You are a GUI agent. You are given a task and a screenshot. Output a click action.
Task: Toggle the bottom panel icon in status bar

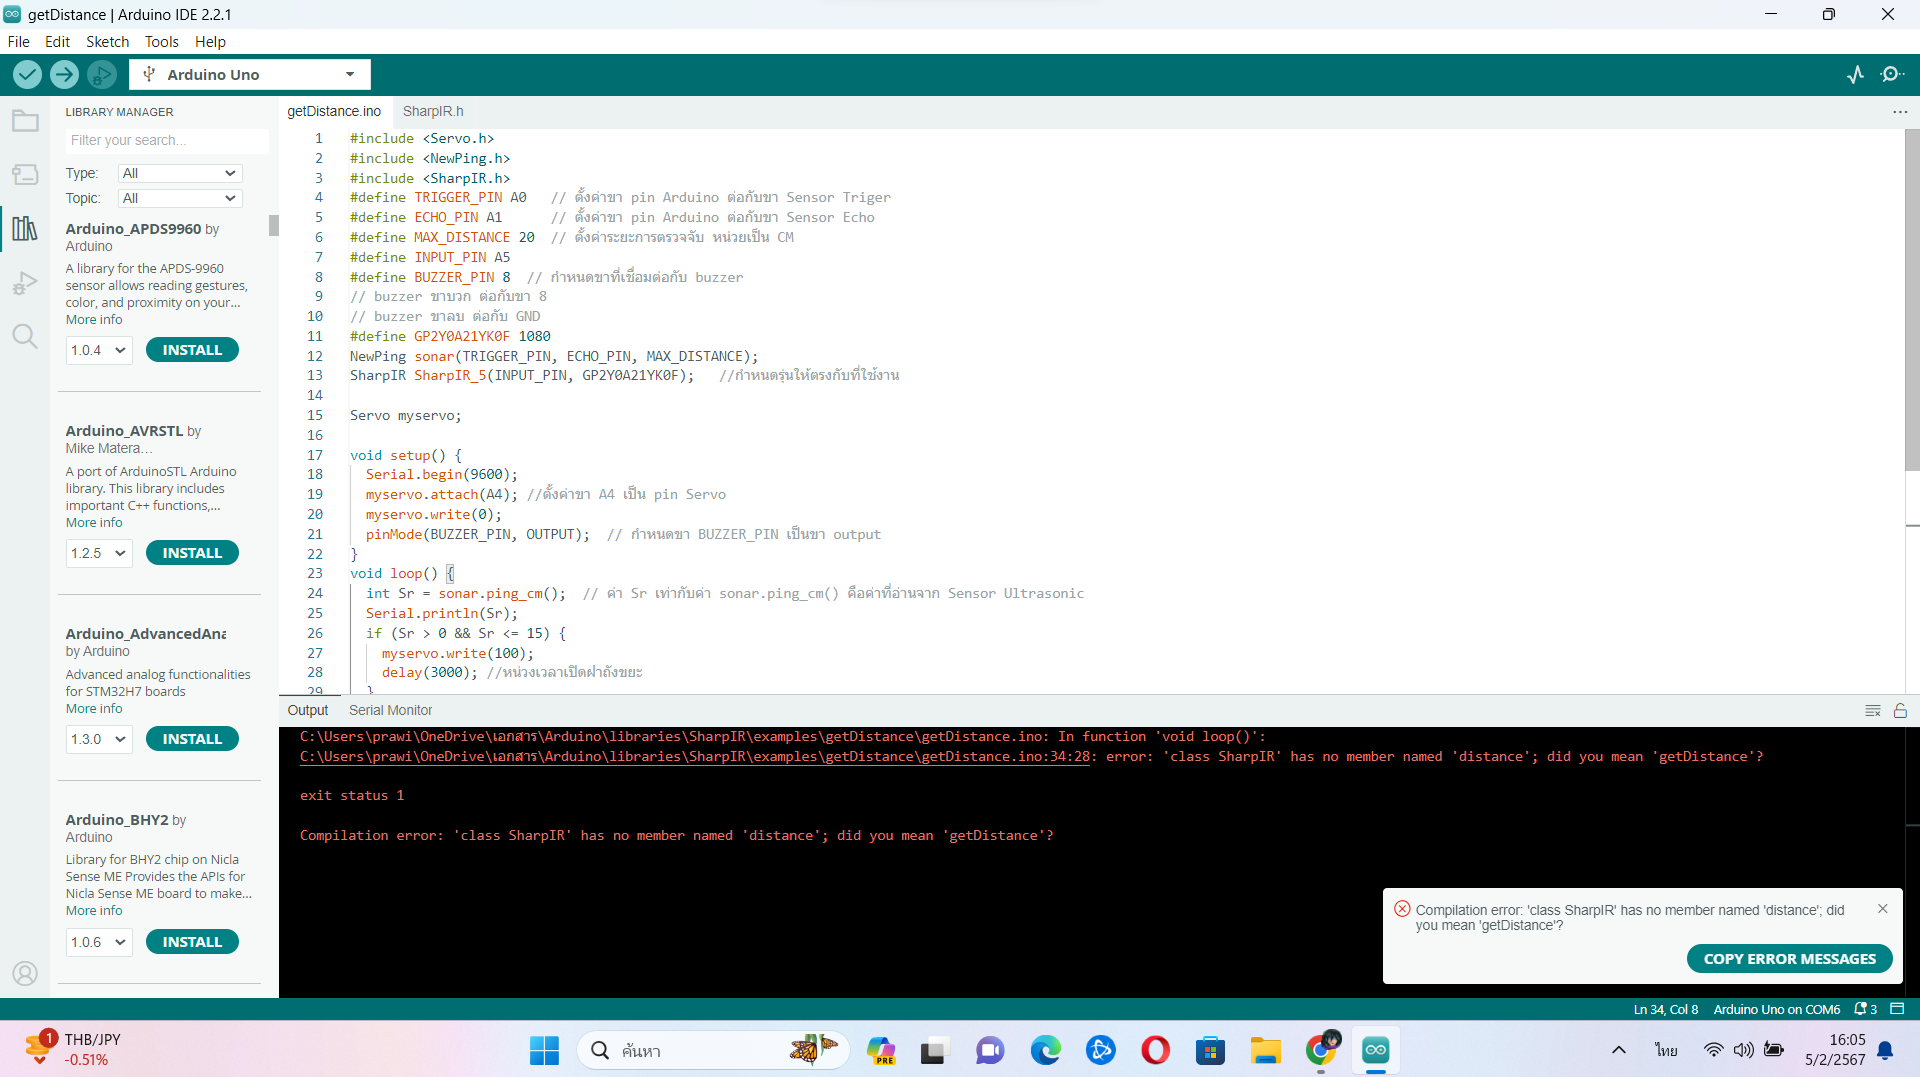tap(1897, 1009)
